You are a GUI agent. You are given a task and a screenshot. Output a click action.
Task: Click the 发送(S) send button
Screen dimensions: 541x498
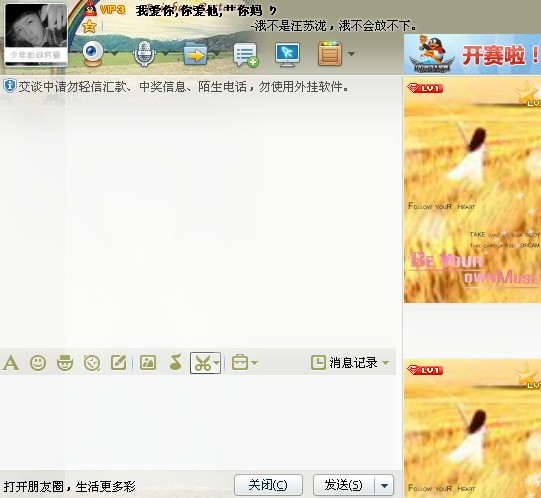(x=344, y=485)
